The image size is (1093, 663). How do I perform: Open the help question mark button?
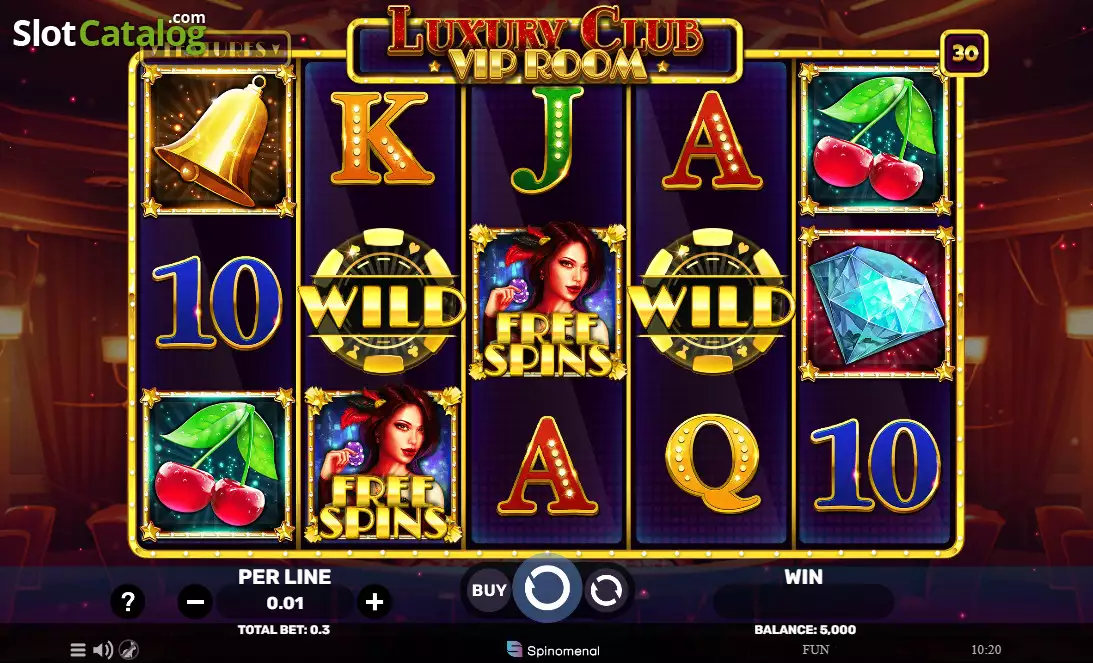(x=128, y=602)
